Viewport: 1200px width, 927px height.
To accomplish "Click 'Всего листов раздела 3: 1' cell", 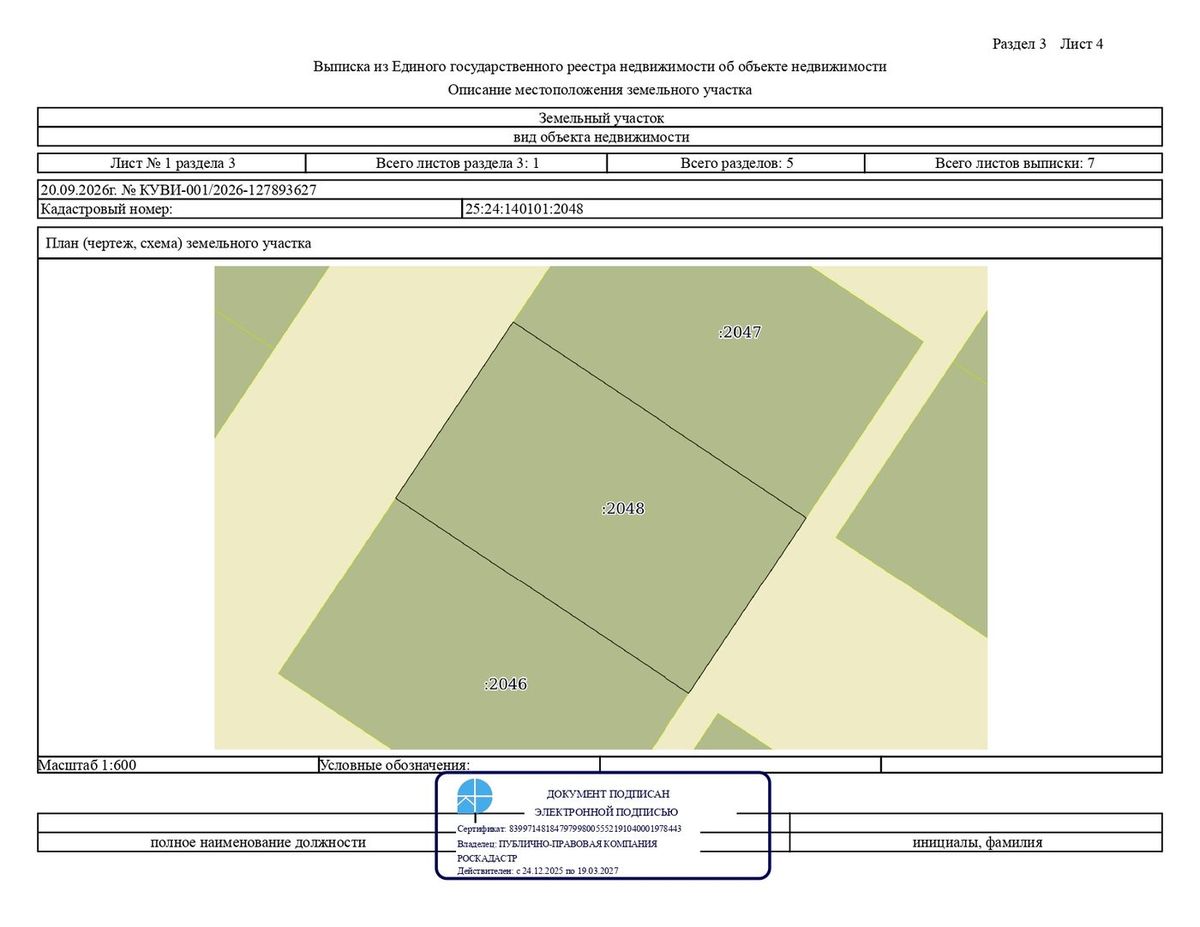I will 457,163.
